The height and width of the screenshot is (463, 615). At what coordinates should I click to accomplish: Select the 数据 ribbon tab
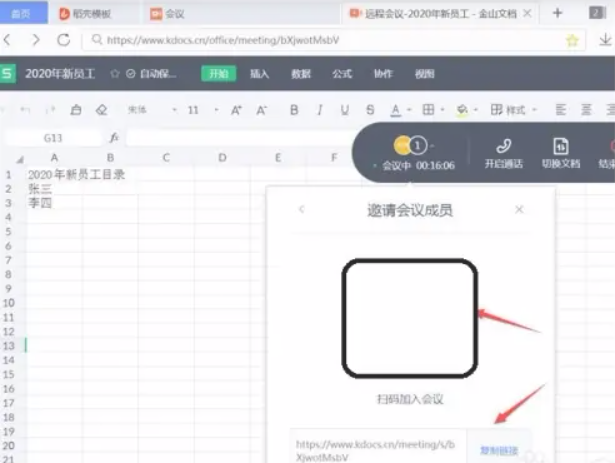coord(301,74)
